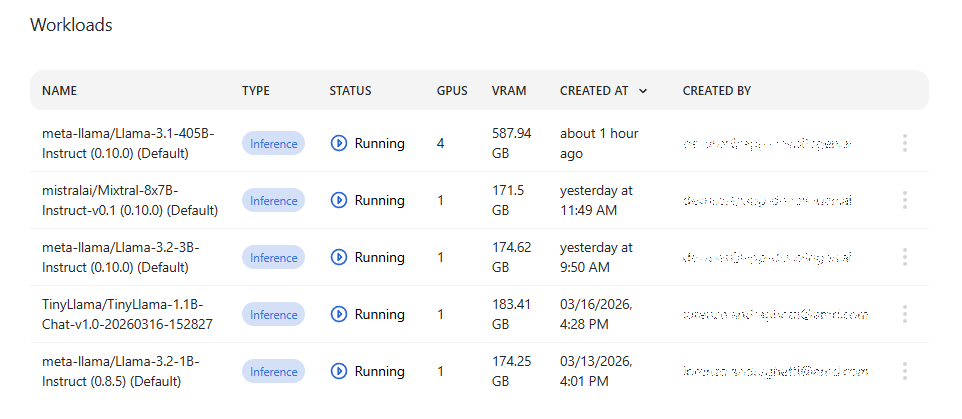This screenshot has width=962, height=419.
Task: Toggle sort arrow next to Created At
Action: coord(643,91)
